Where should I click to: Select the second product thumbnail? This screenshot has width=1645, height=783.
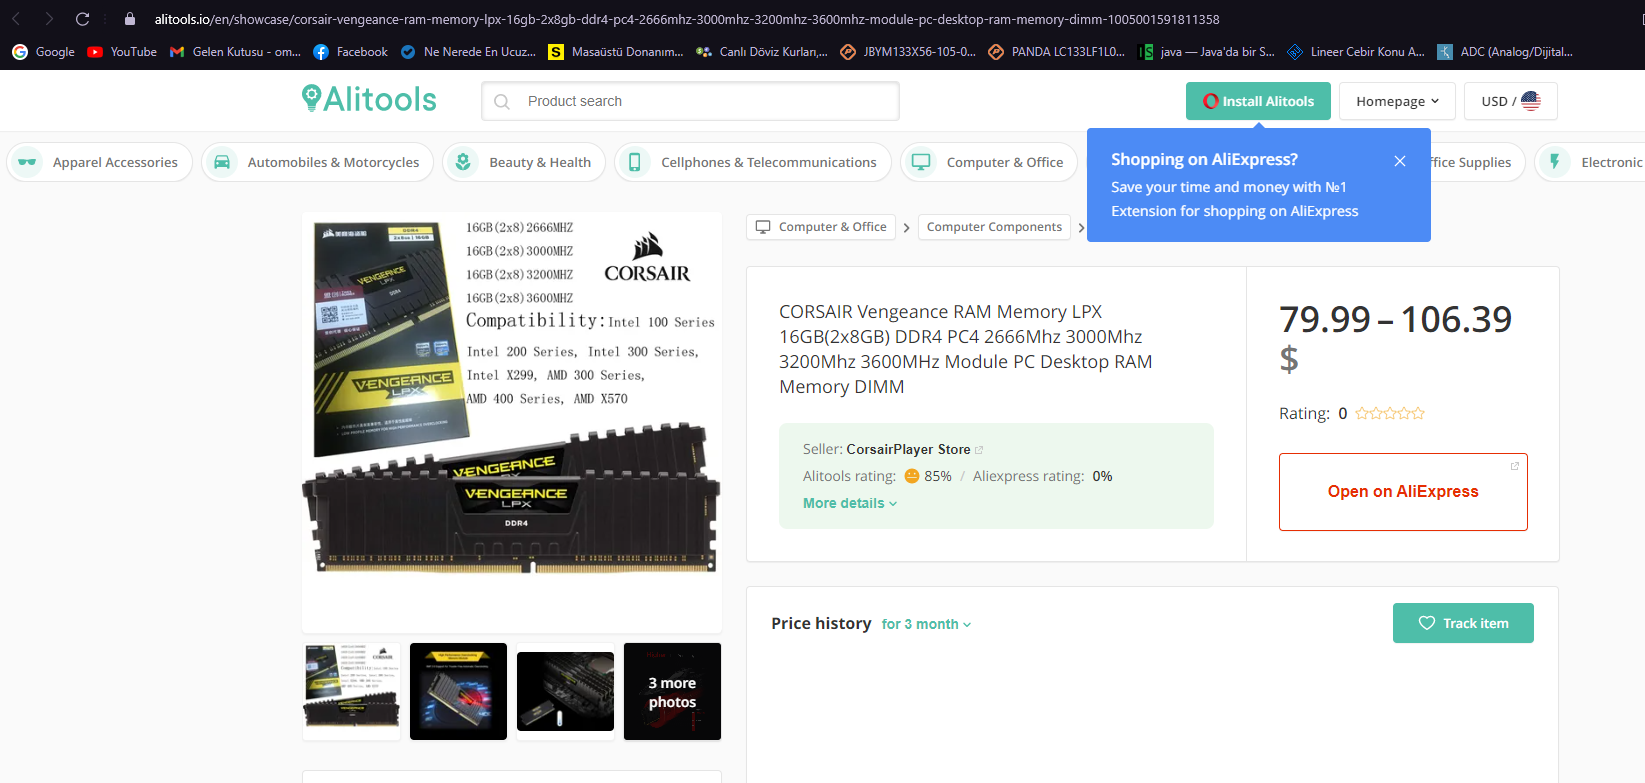(x=458, y=691)
